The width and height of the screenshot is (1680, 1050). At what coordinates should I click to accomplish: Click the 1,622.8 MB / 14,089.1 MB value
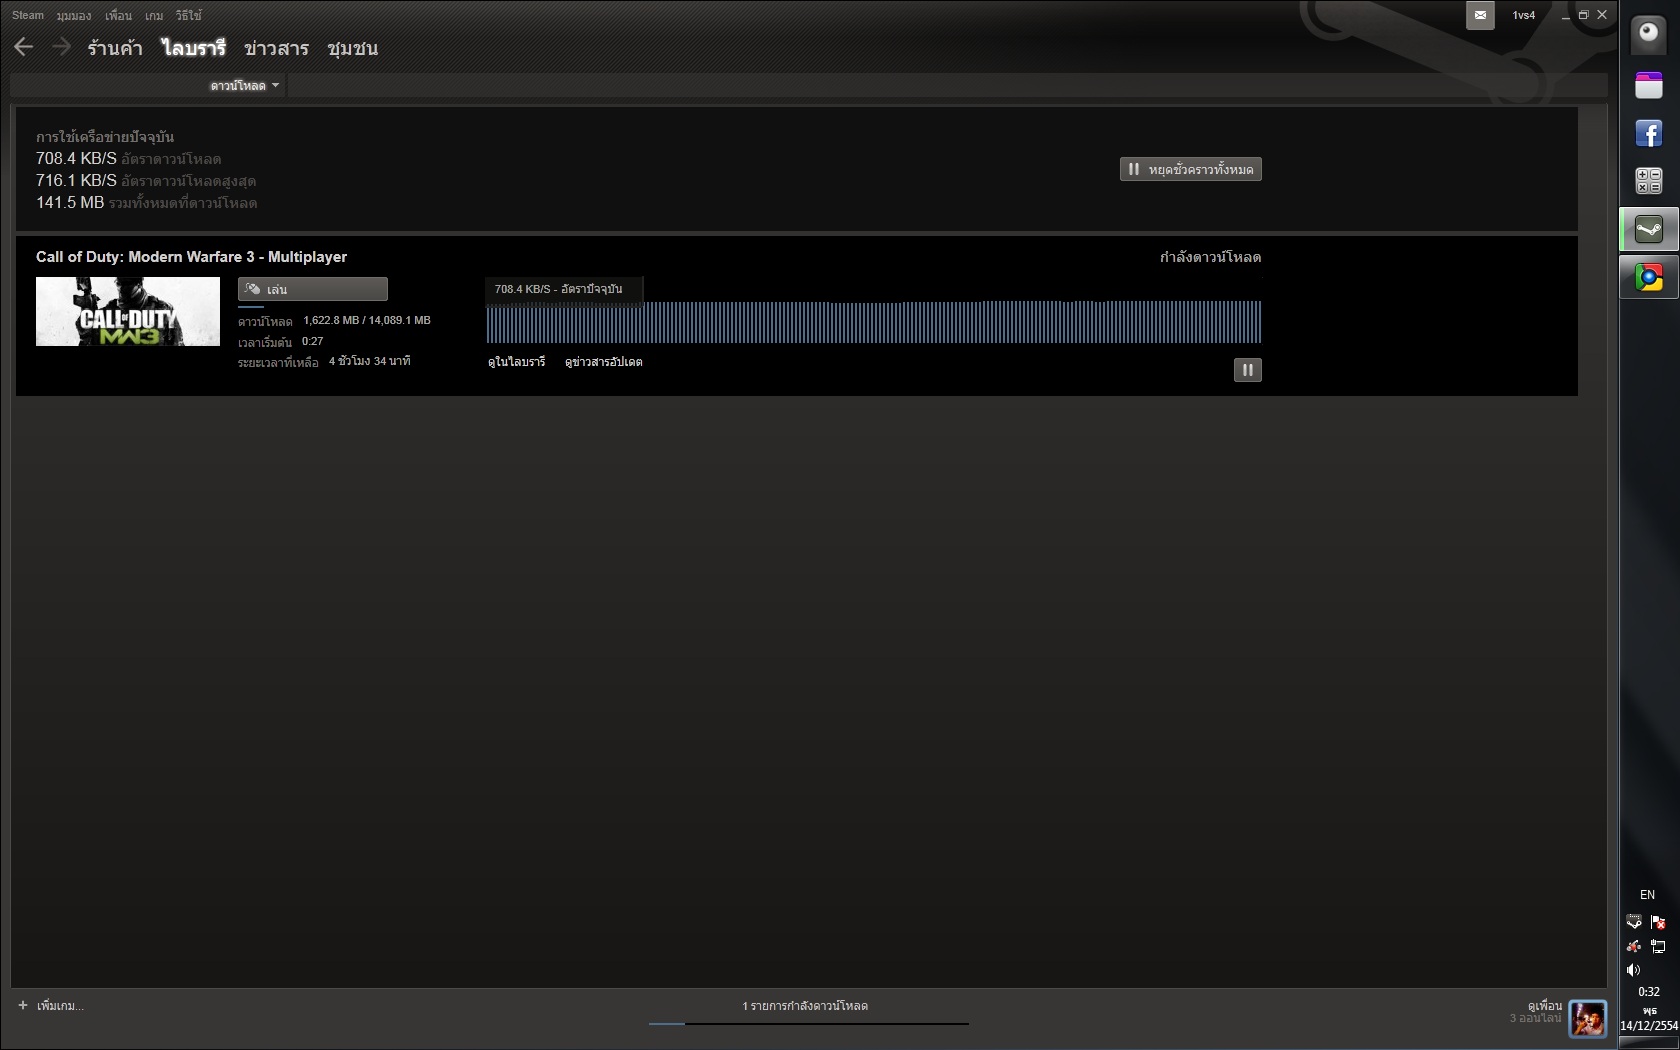pos(367,320)
